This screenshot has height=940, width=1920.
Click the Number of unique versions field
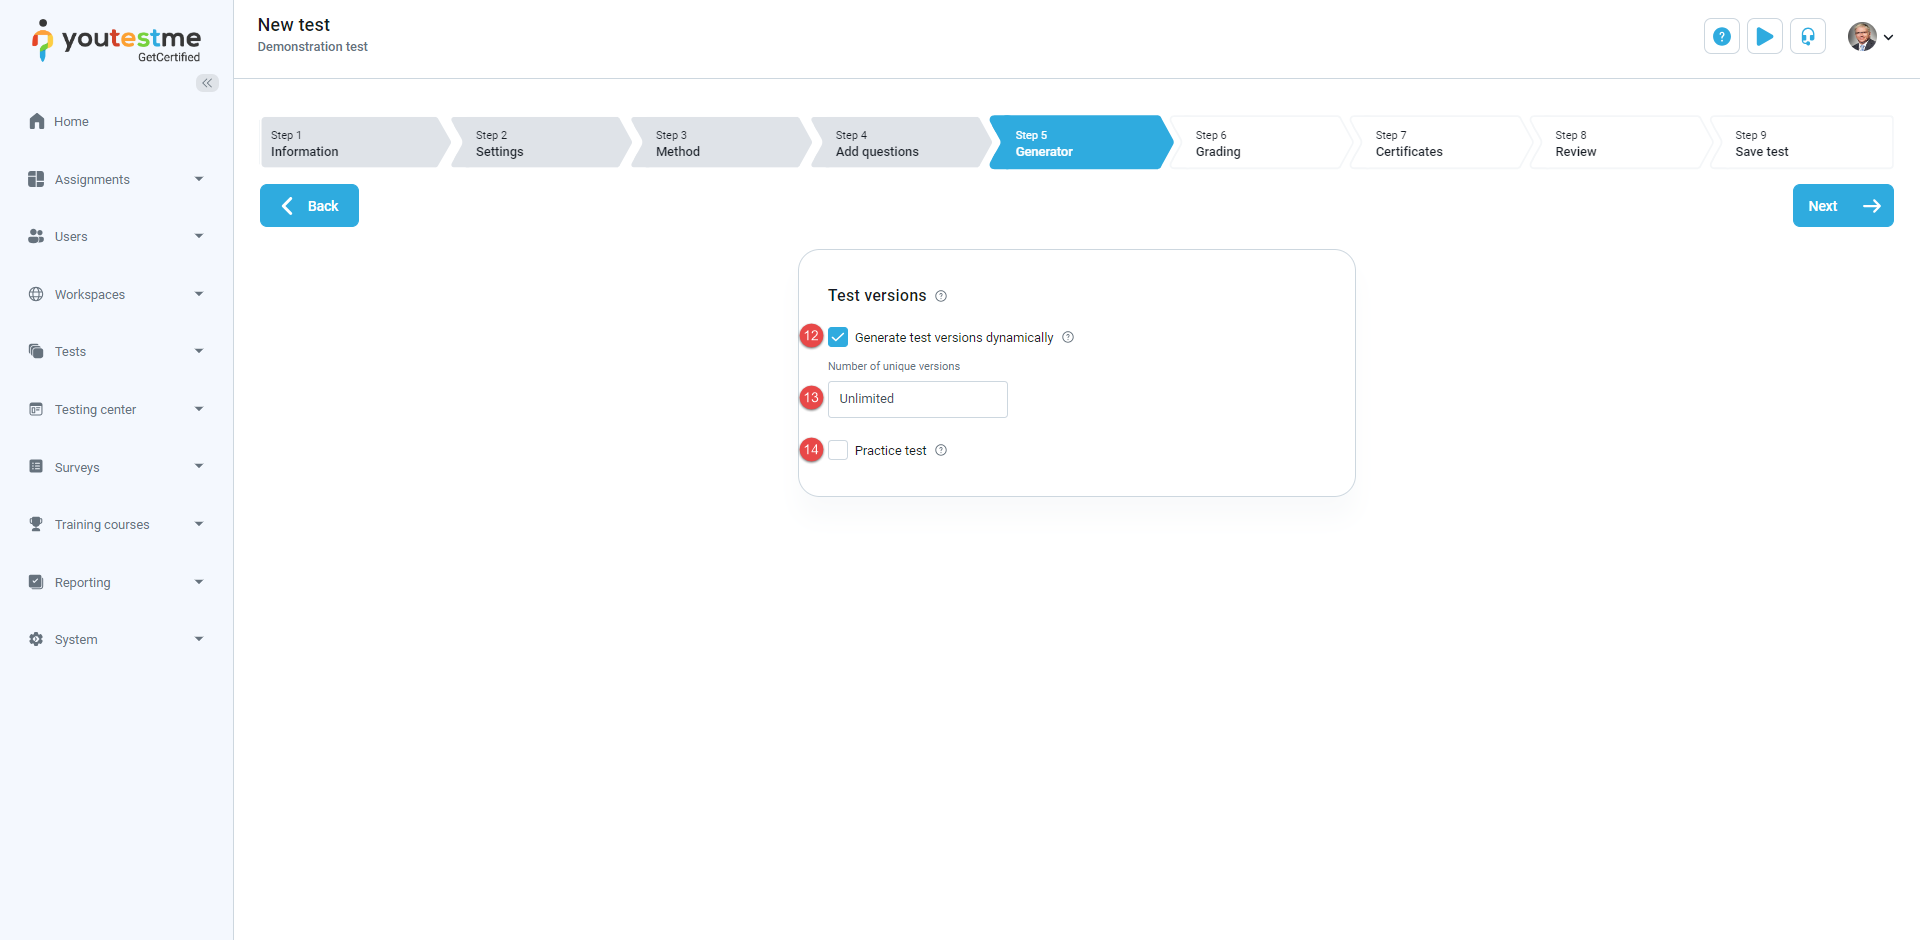click(917, 399)
